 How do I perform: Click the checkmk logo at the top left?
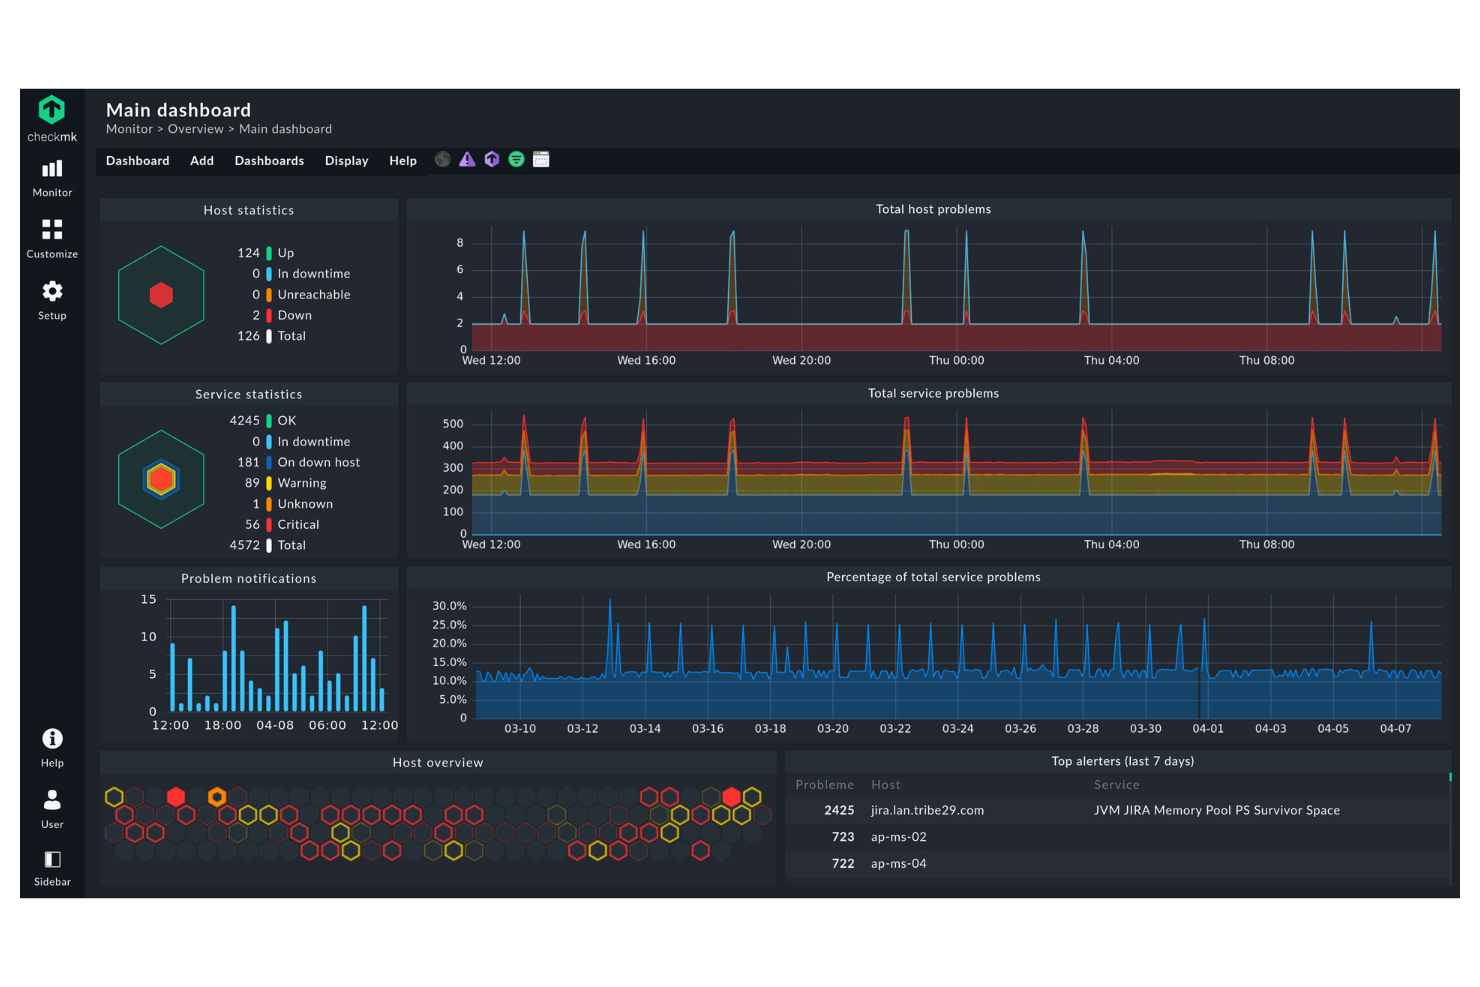click(x=51, y=110)
